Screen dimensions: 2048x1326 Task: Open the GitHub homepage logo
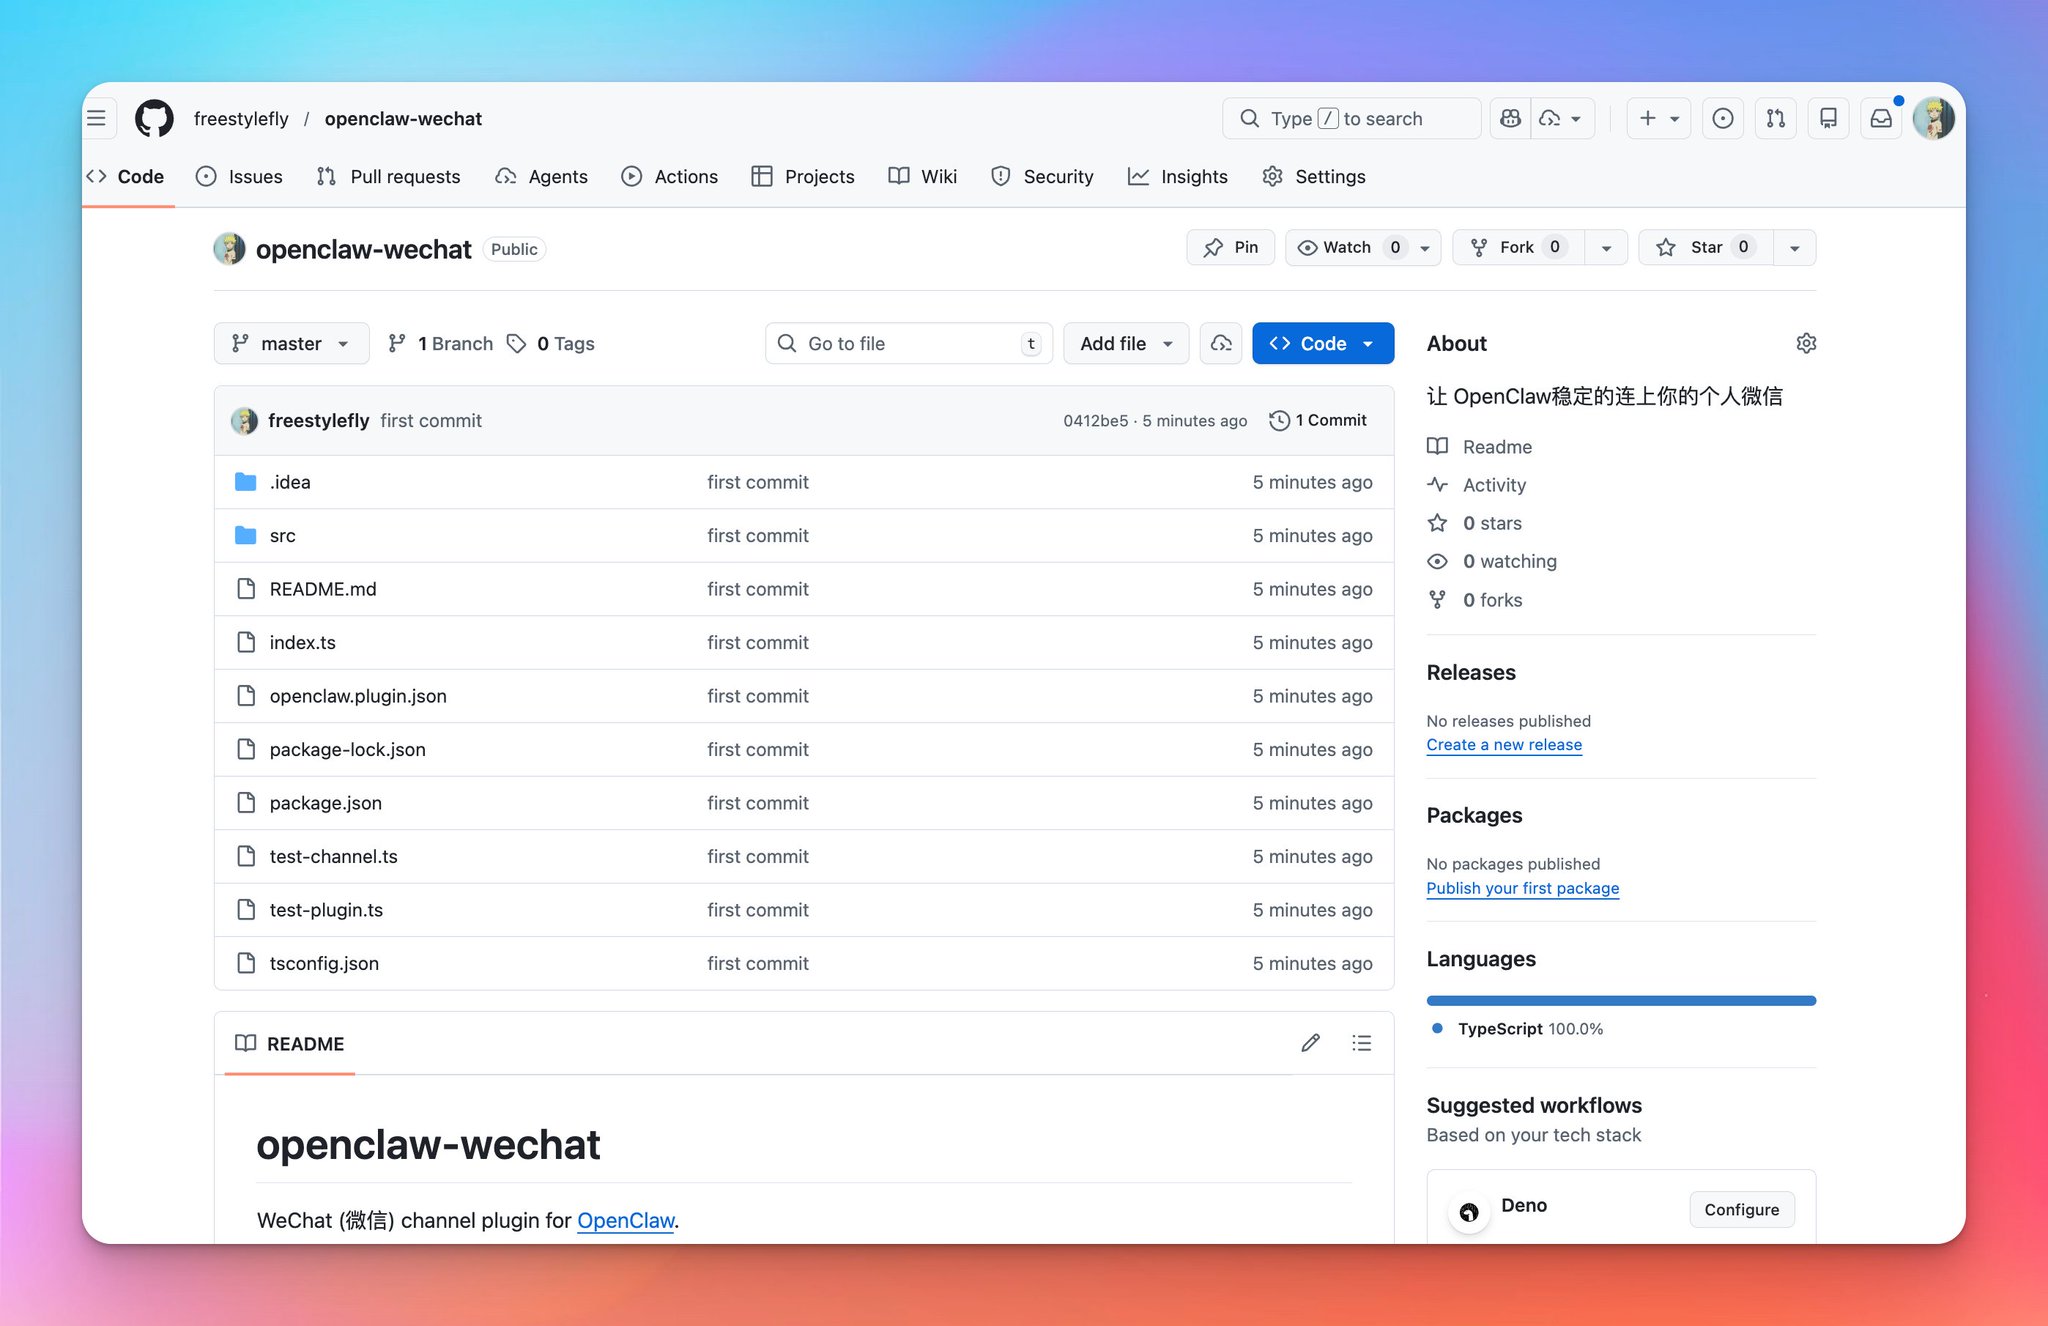click(154, 118)
